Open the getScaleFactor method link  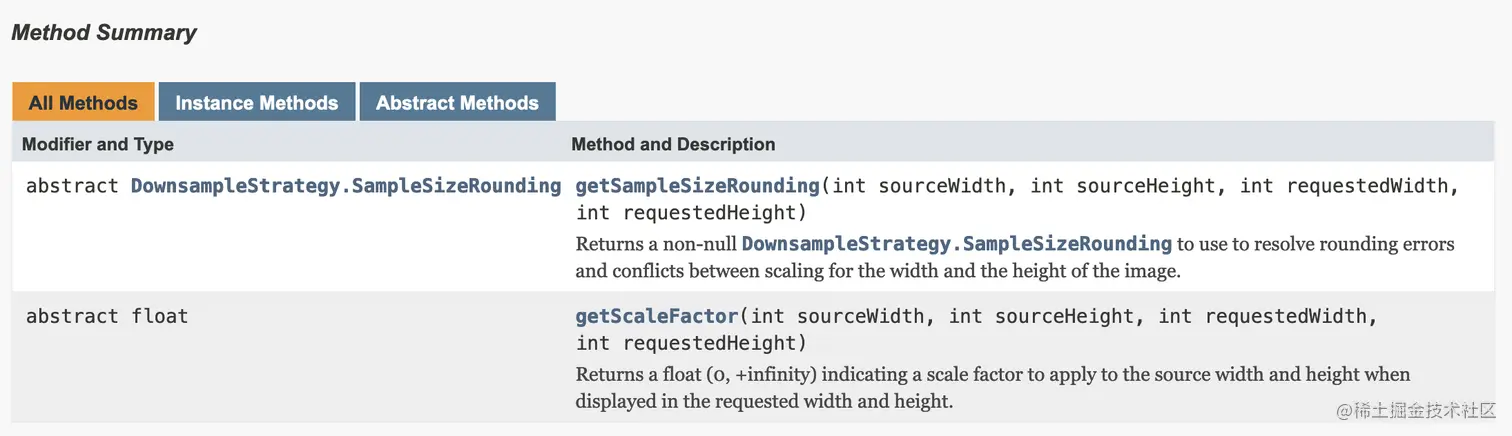[x=656, y=317]
